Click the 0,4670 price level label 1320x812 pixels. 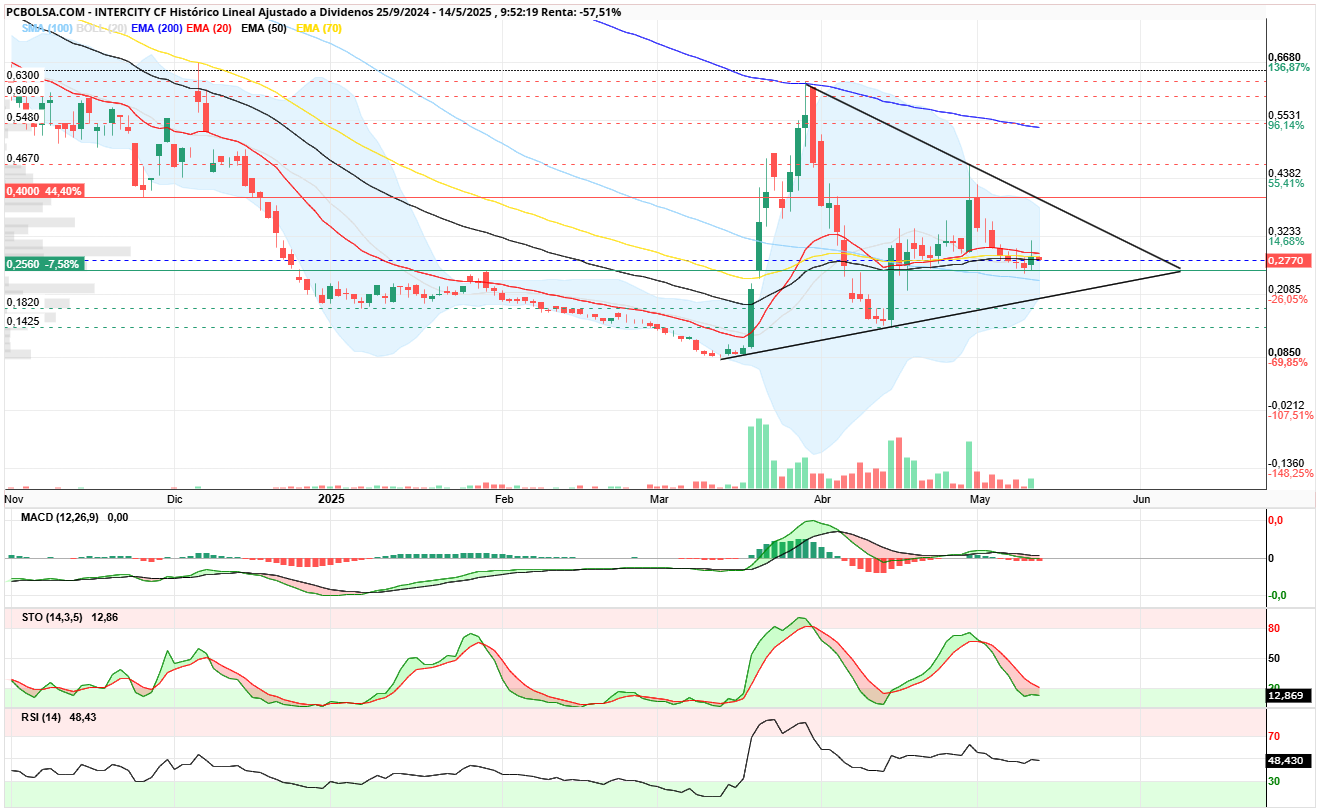point(23,158)
